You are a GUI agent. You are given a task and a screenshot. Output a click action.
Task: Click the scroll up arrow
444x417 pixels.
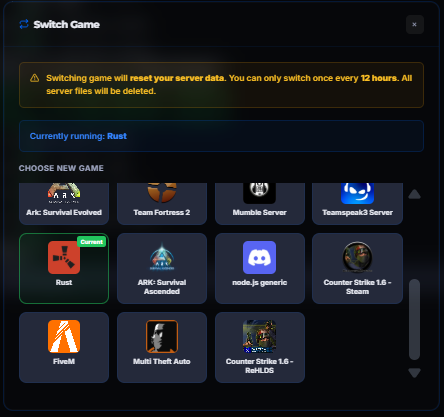[414, 194]
